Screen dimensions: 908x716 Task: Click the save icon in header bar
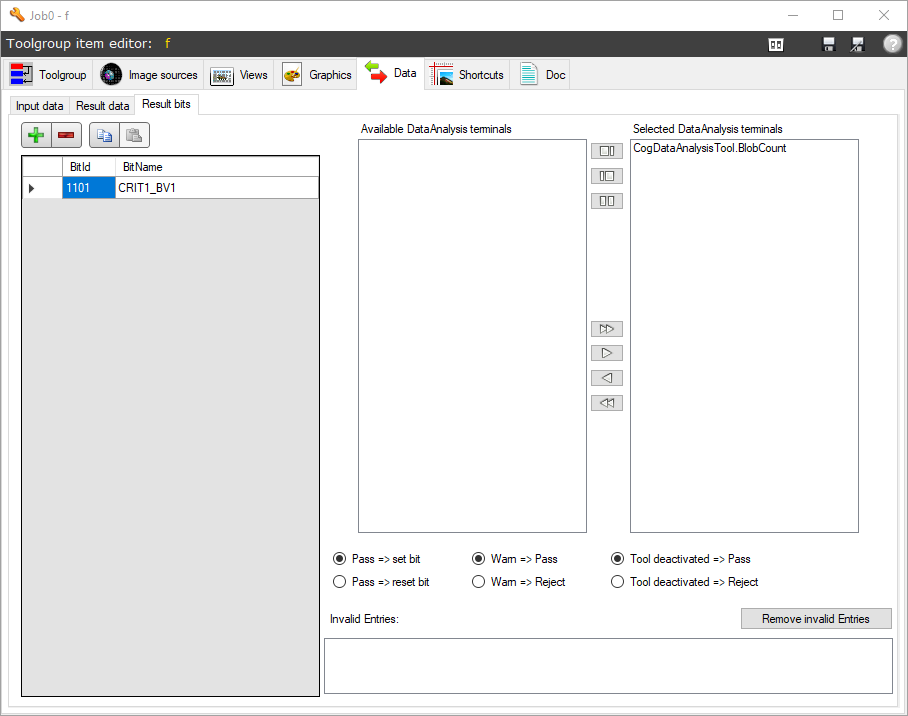click(829, 44)
